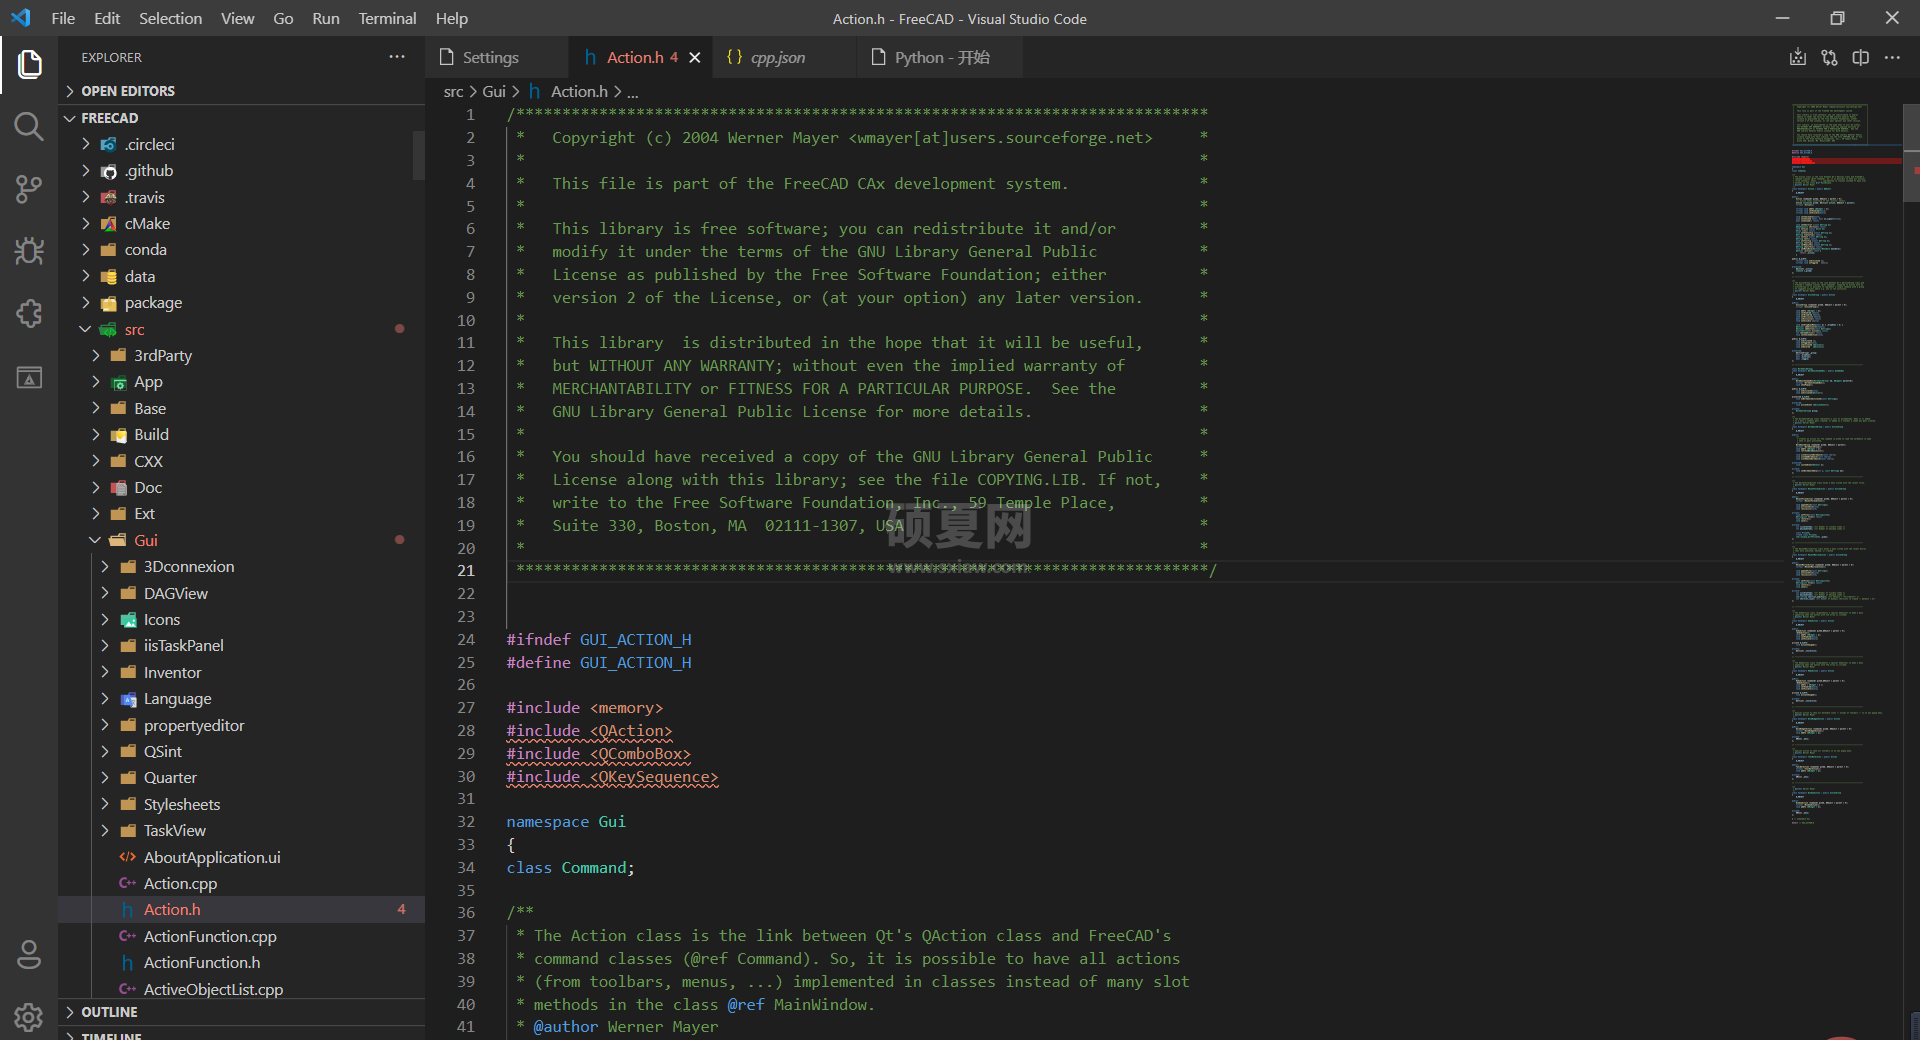Click the VS Code logo icon in title bar
The image size is (1920, 1040).
(21, 18)
